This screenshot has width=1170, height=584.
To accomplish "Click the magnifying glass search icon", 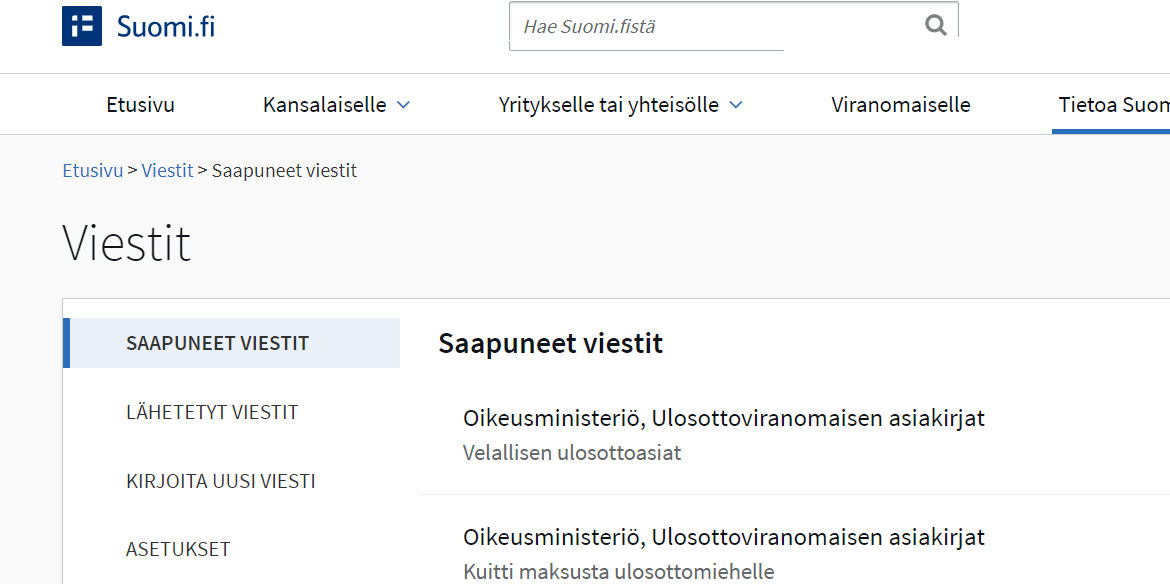I will click(x=935, y=25).
